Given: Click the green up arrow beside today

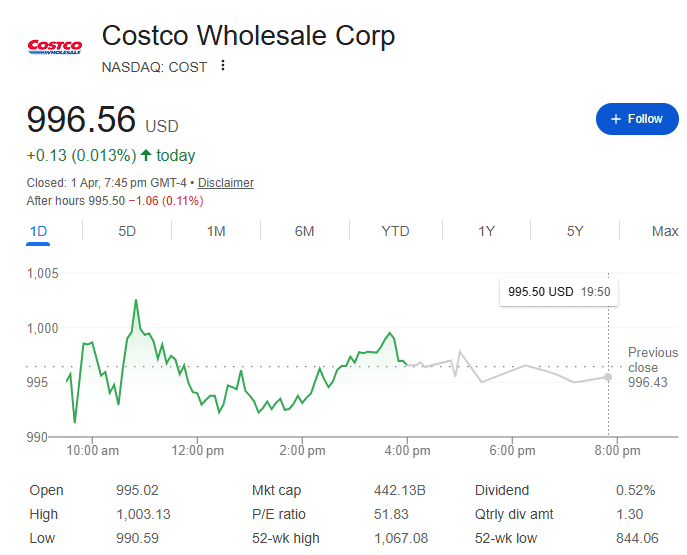Looking at the screenshot, I should [146, 155].
